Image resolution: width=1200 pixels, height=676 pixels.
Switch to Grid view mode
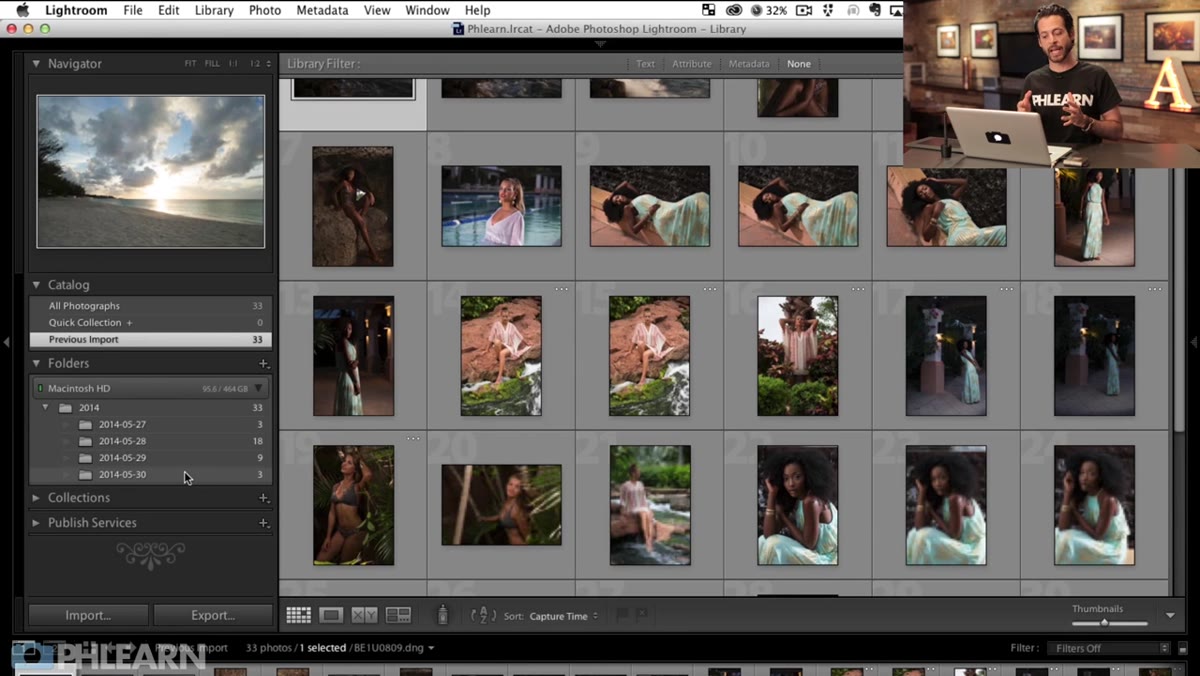(298, 615)
